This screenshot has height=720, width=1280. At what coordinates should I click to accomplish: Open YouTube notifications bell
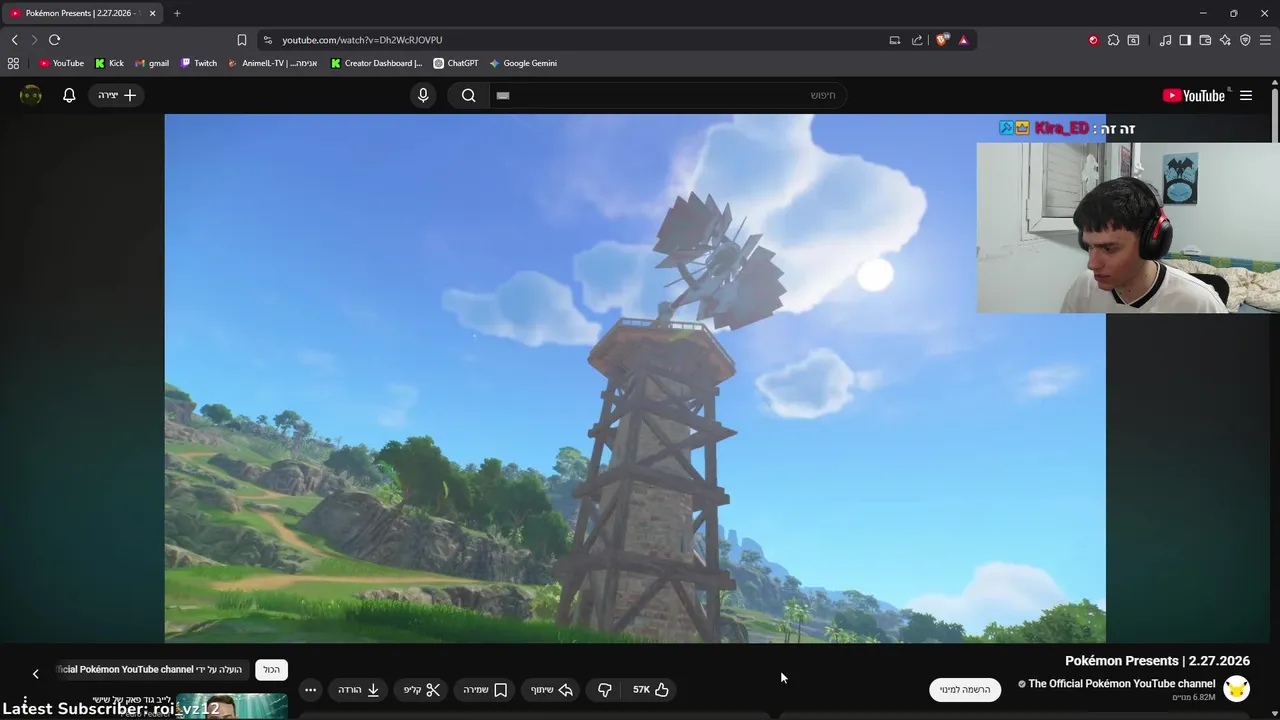[x=69, y=95]
